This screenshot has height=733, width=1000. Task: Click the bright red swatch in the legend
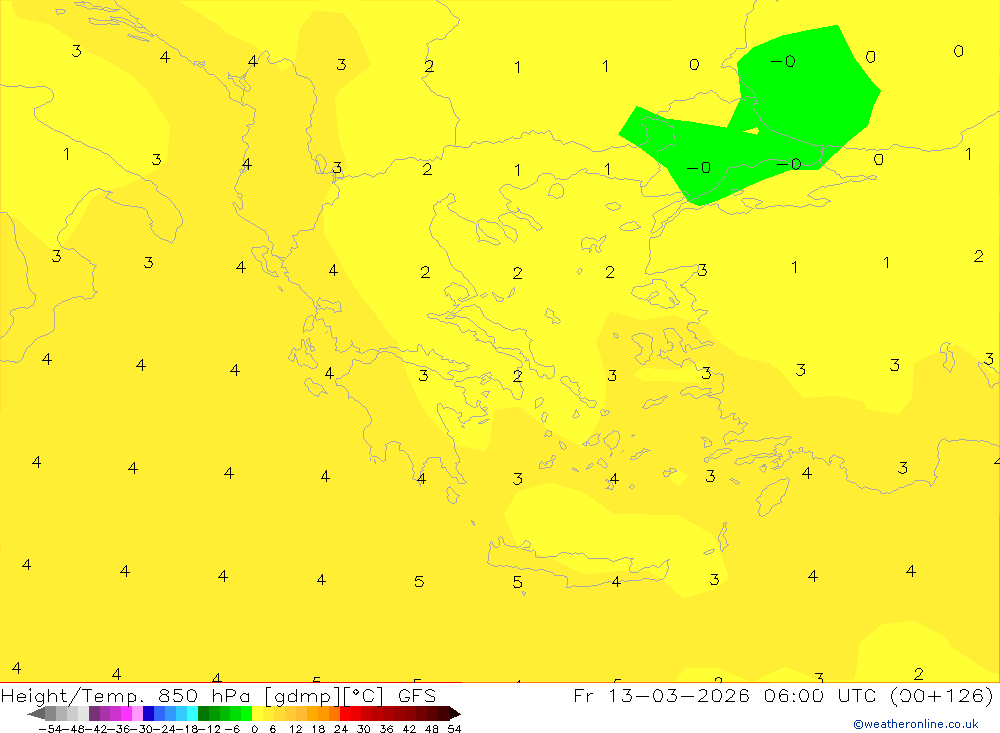345,714
